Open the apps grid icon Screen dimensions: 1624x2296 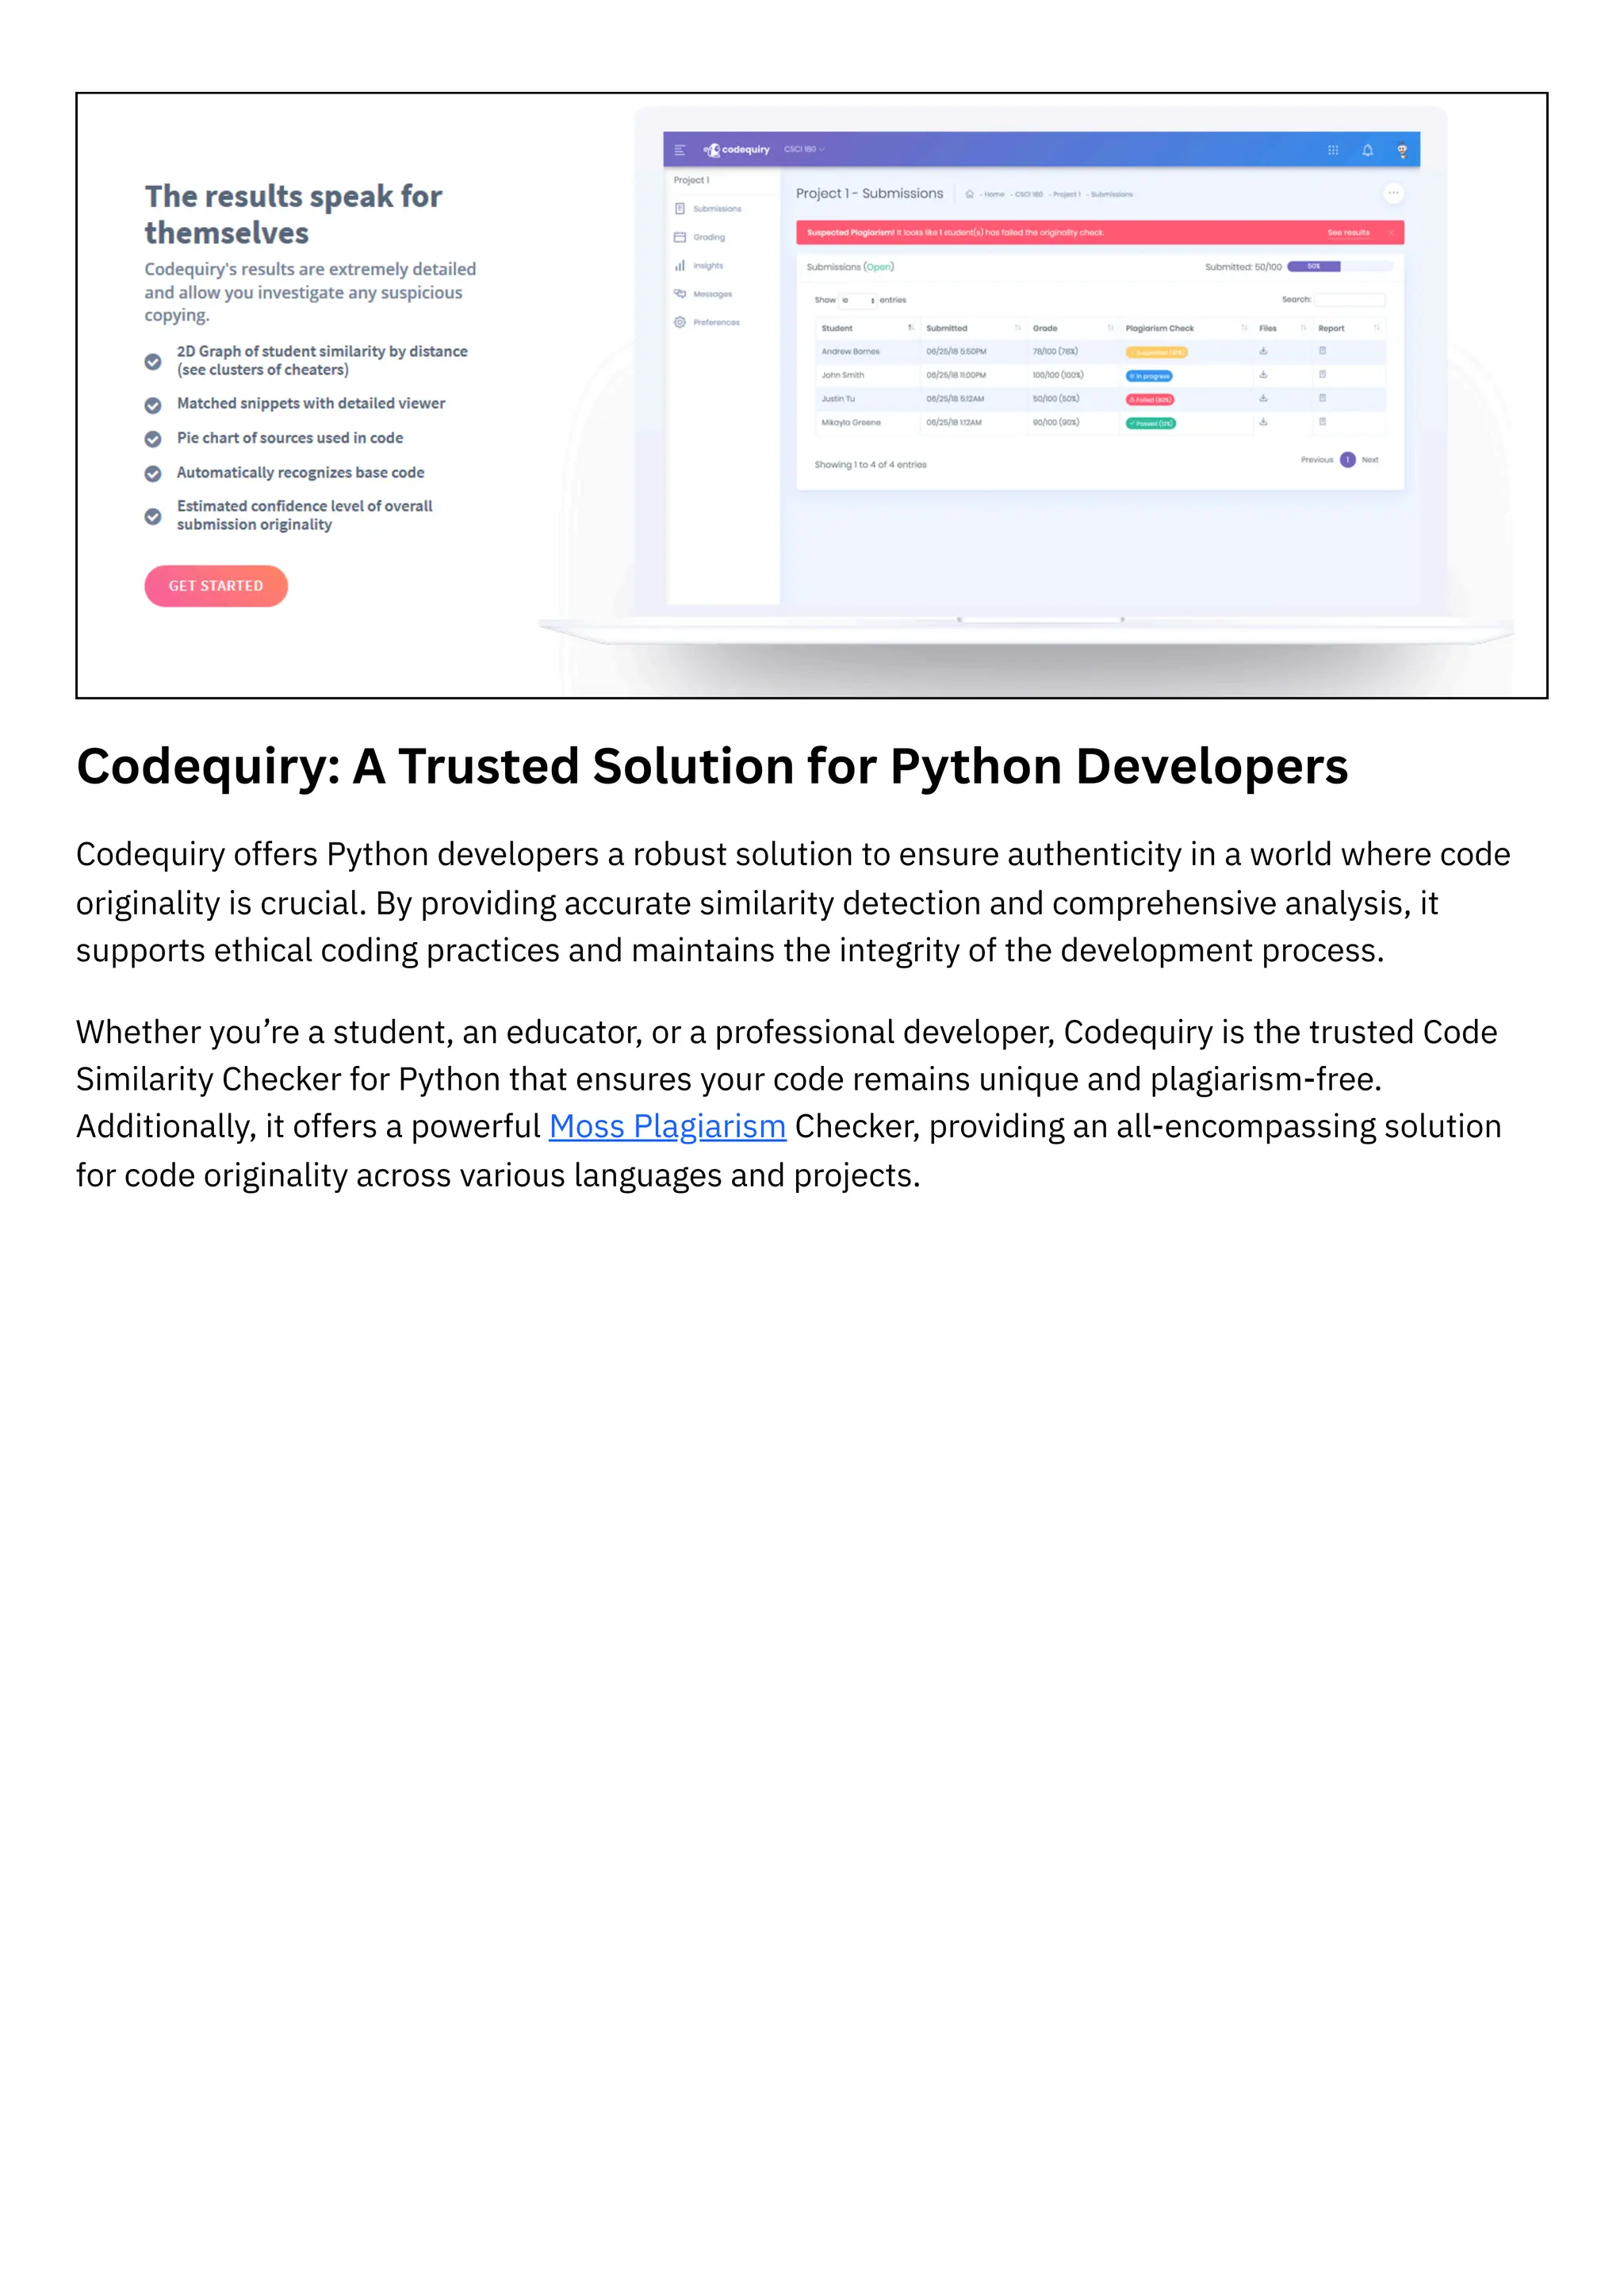(1333, 150)
